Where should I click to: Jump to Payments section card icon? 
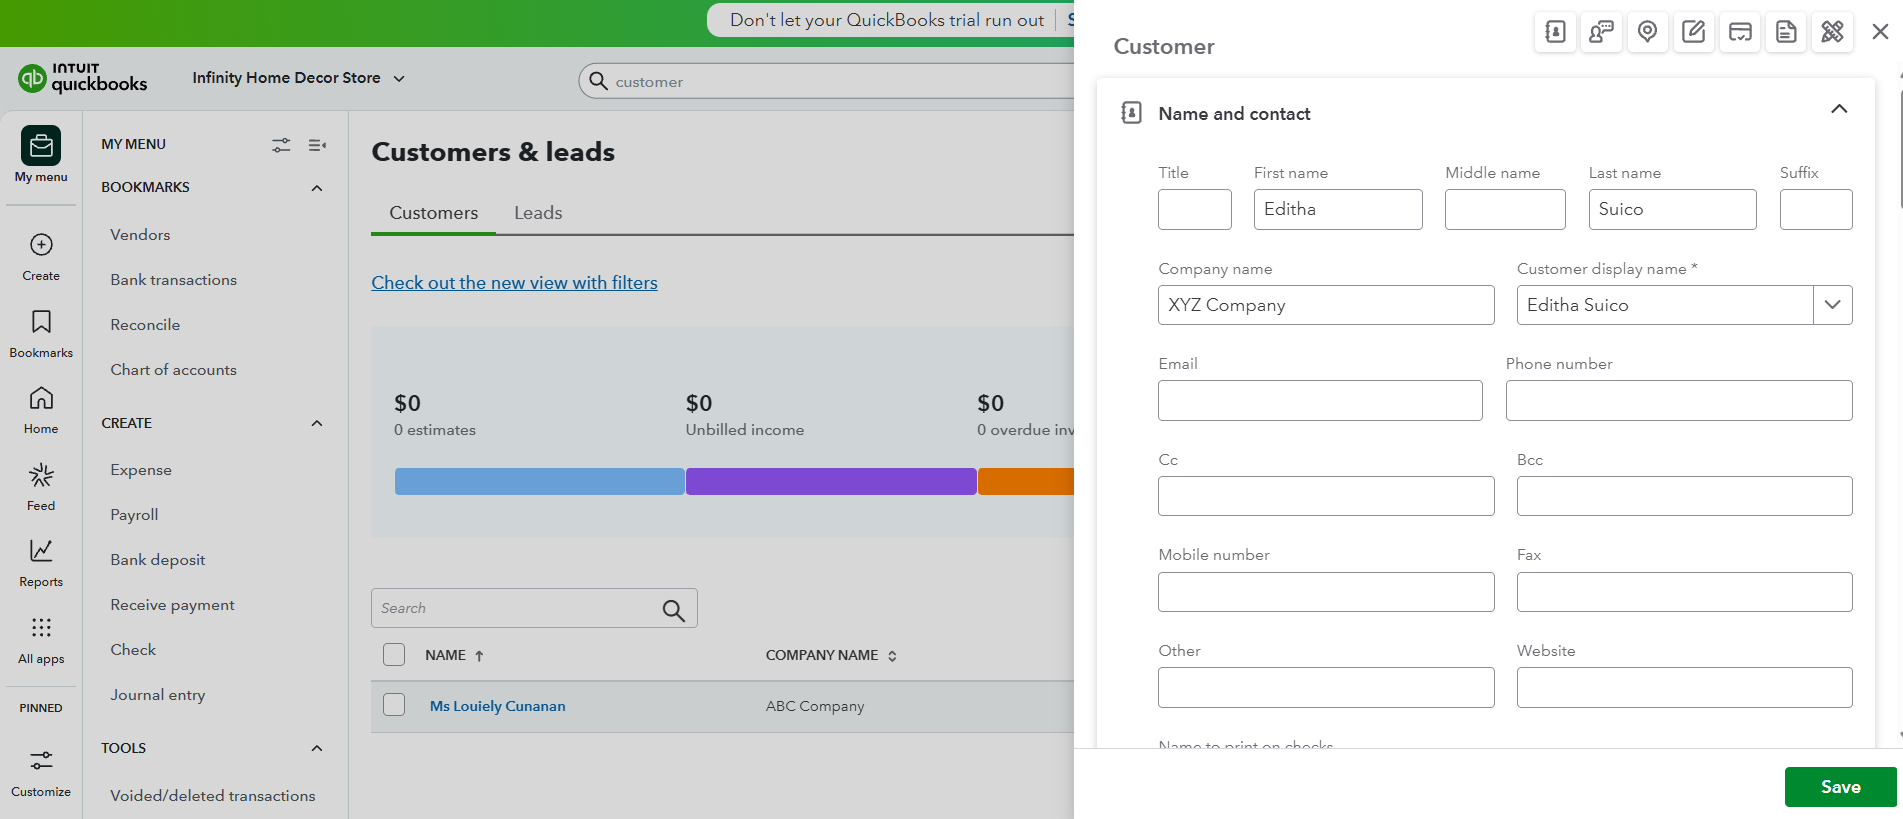1740,32
